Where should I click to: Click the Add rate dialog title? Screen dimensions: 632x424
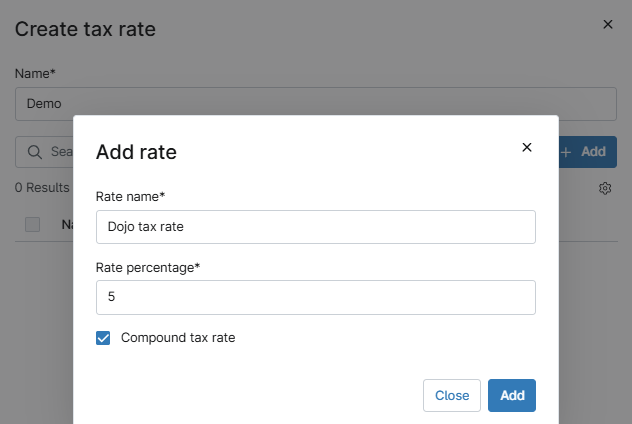[x=136, y=152]
